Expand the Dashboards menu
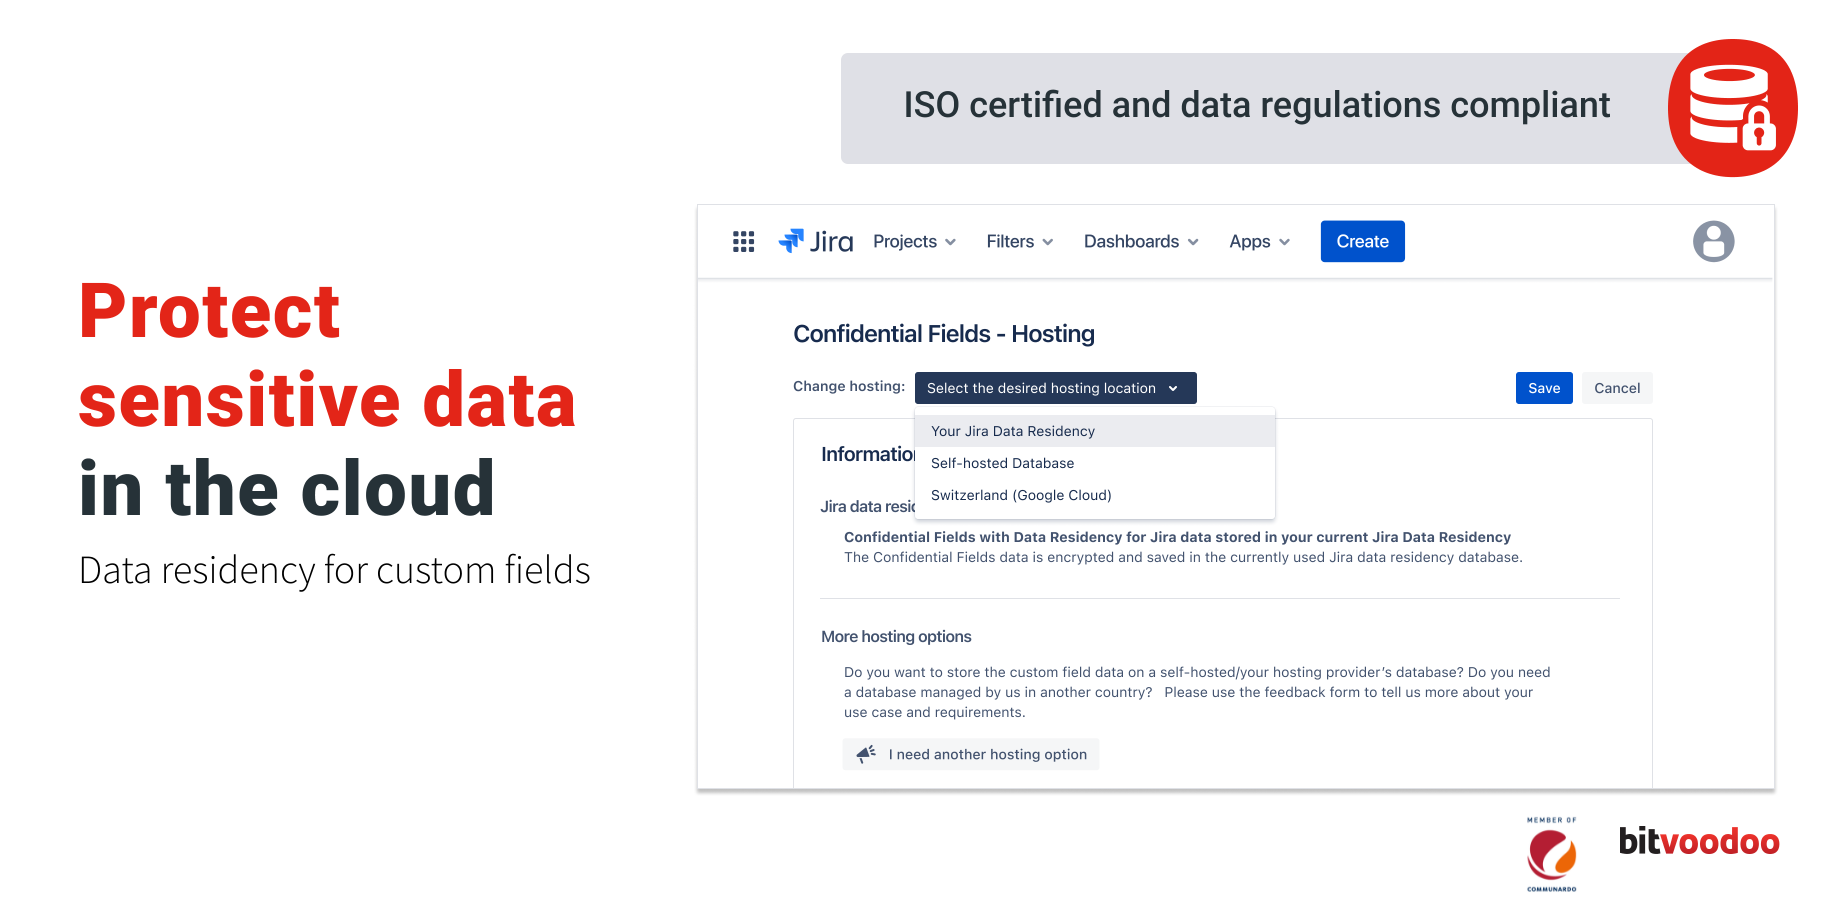Image resolution: width=1840 pixels, height=900 pixels. point(1141,242)
